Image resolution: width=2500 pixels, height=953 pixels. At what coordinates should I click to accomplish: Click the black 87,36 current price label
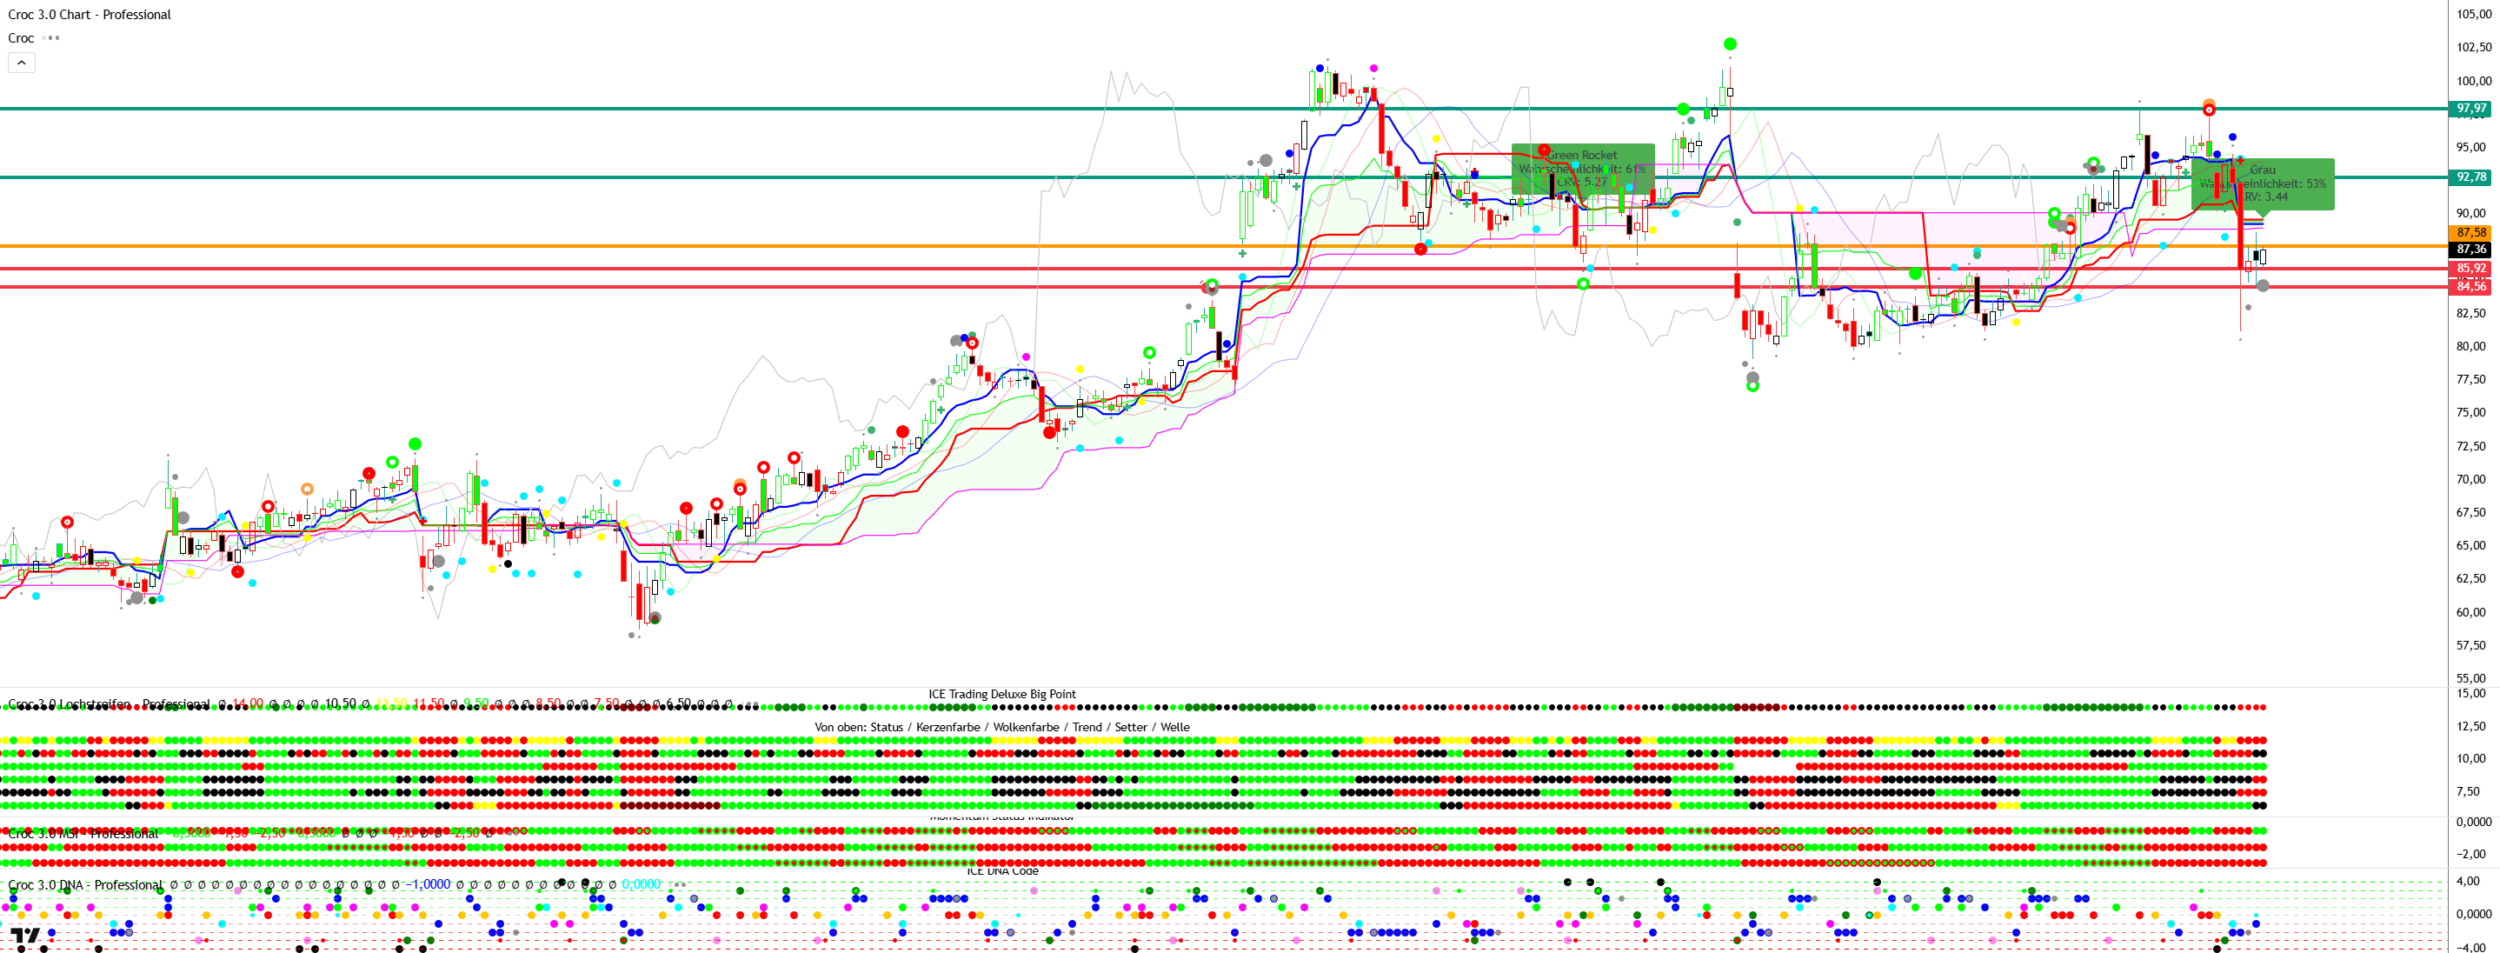click(x=2471, y=249)
